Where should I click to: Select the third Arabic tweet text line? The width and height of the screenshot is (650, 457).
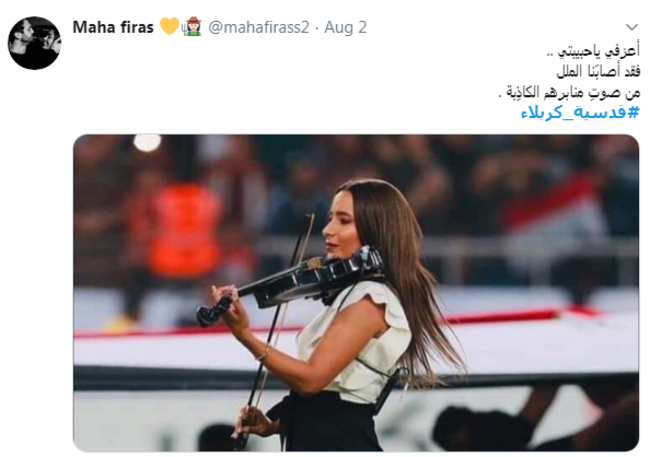(x=569, y=92)
